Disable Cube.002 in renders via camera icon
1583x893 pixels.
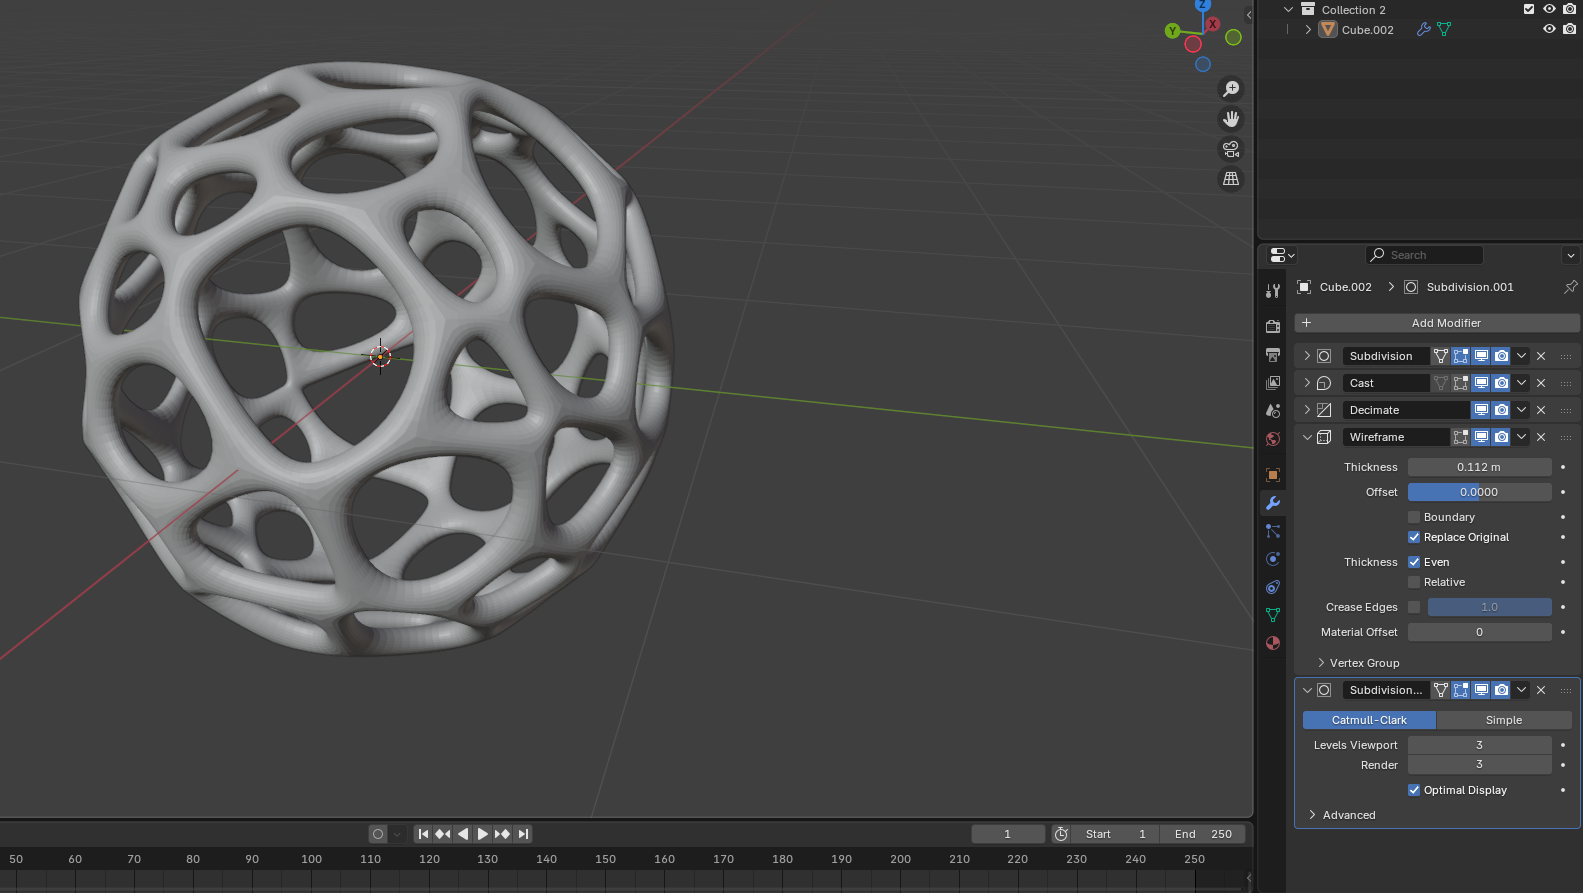1569,29
